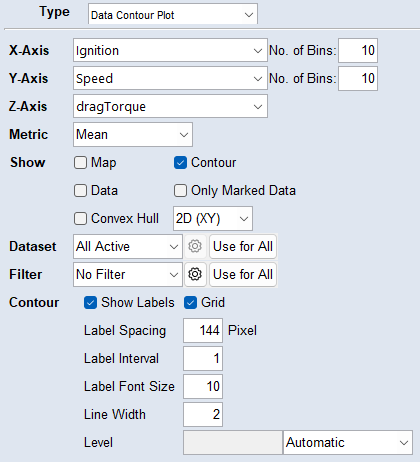Open the Metric Mean dropdown
The height and width of the screenshot is (462, 420).
tap(133, 134)
